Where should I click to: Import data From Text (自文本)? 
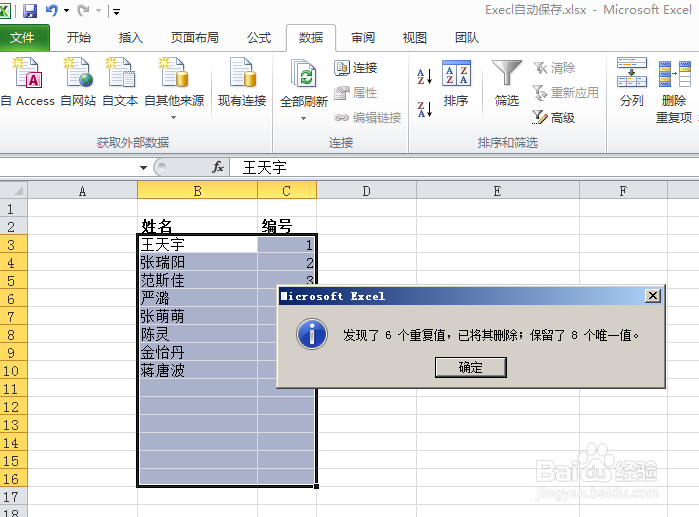click(120, 82)
